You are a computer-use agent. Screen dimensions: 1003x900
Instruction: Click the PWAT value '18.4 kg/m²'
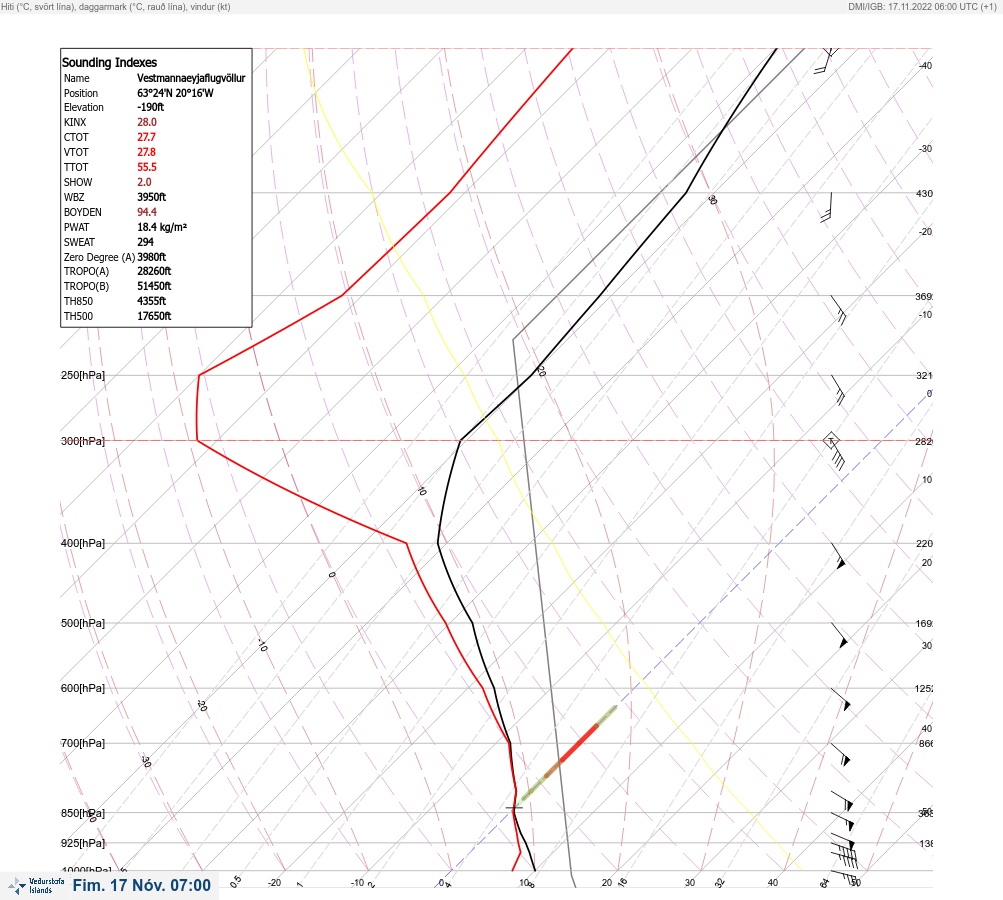pos(162,227)
